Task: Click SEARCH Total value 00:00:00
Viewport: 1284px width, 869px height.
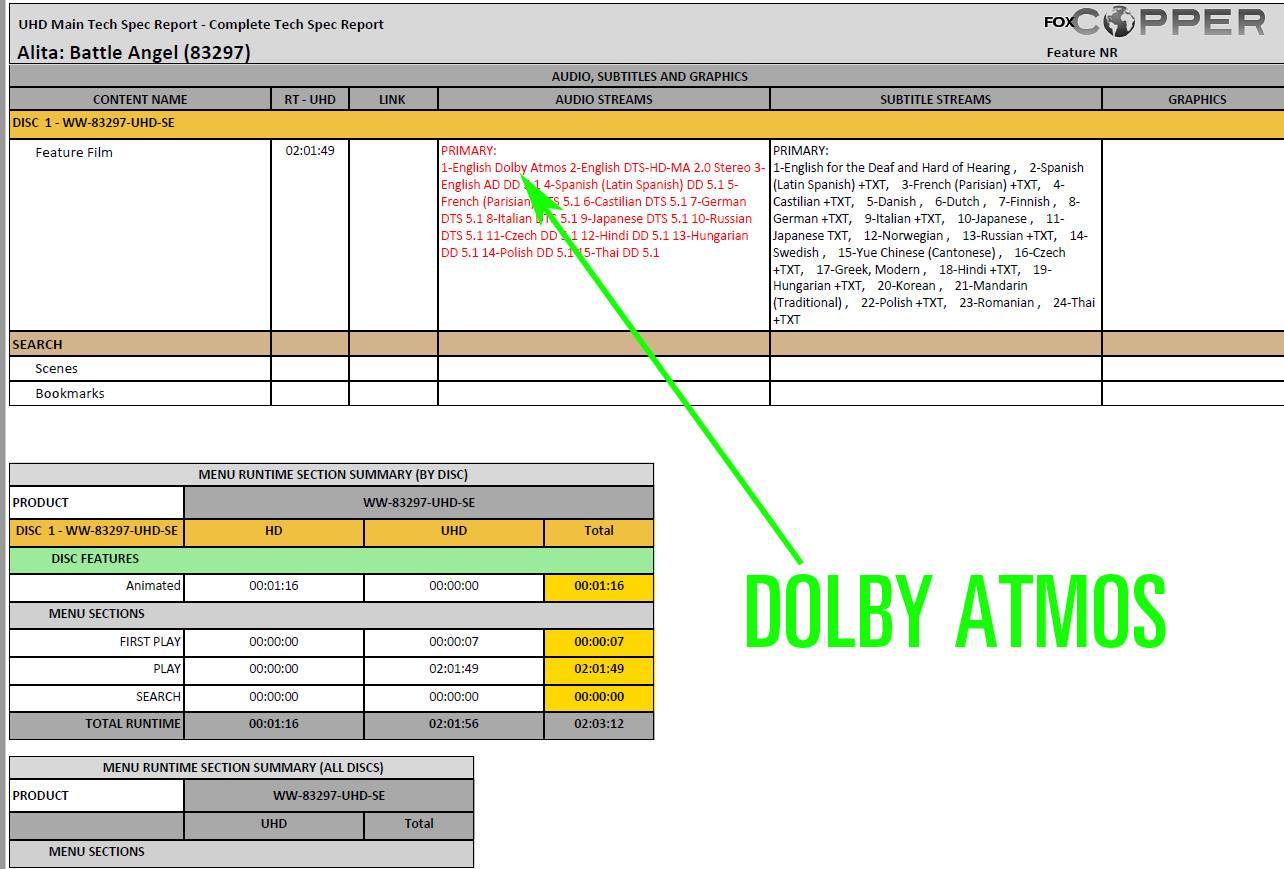Action: click(x=599, y=697)
